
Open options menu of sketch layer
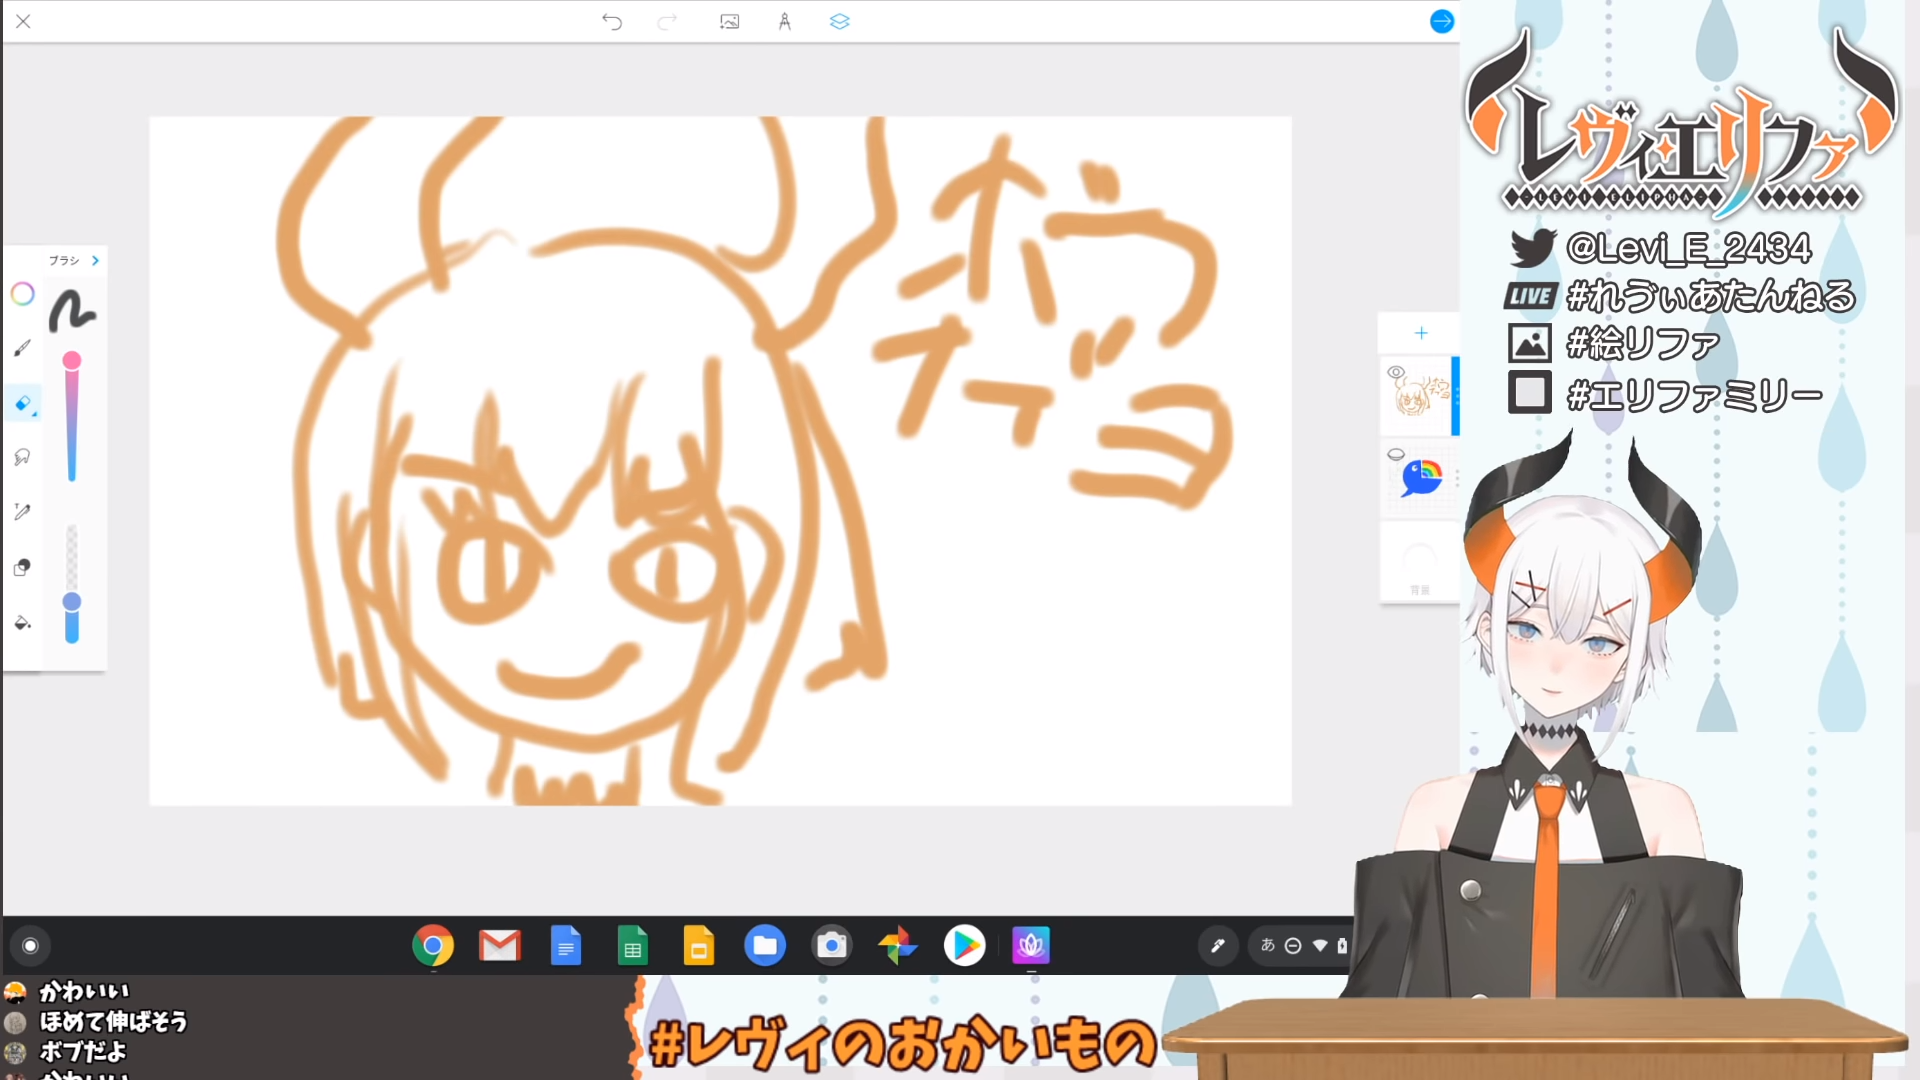pyautogui.click(x=1456, y=396)
